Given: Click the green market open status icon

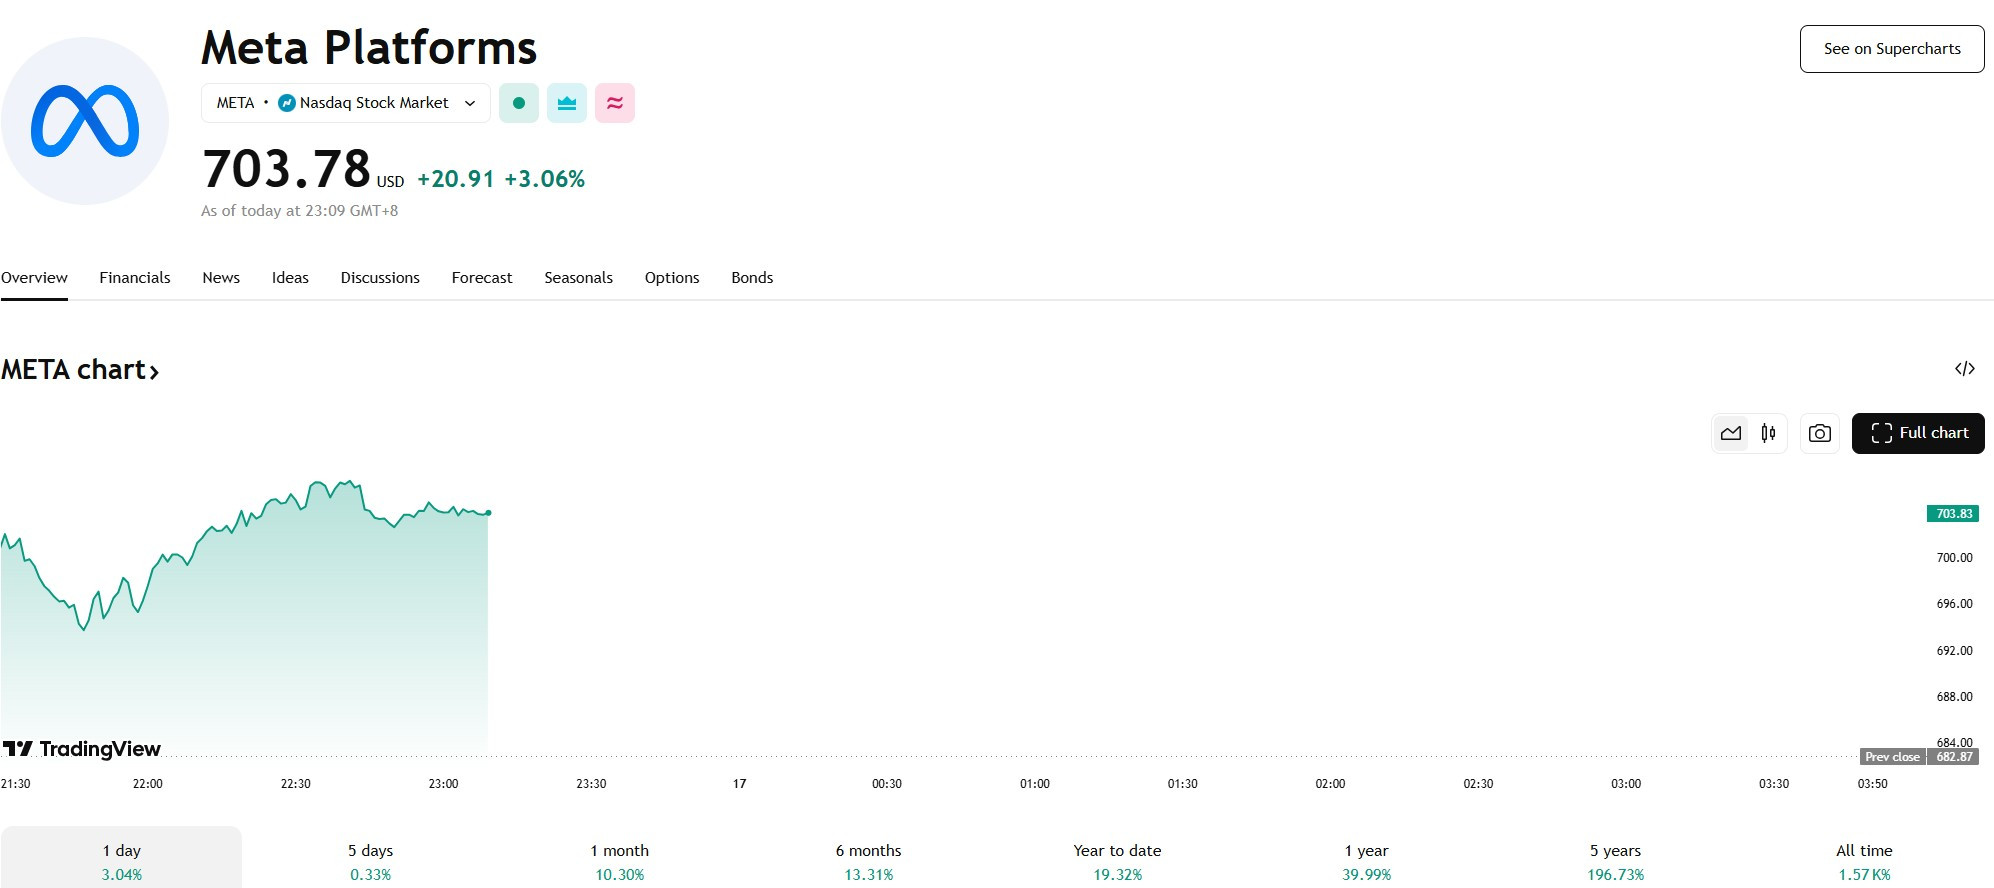Looking at the screenshot, I should [x=519, y=103].
